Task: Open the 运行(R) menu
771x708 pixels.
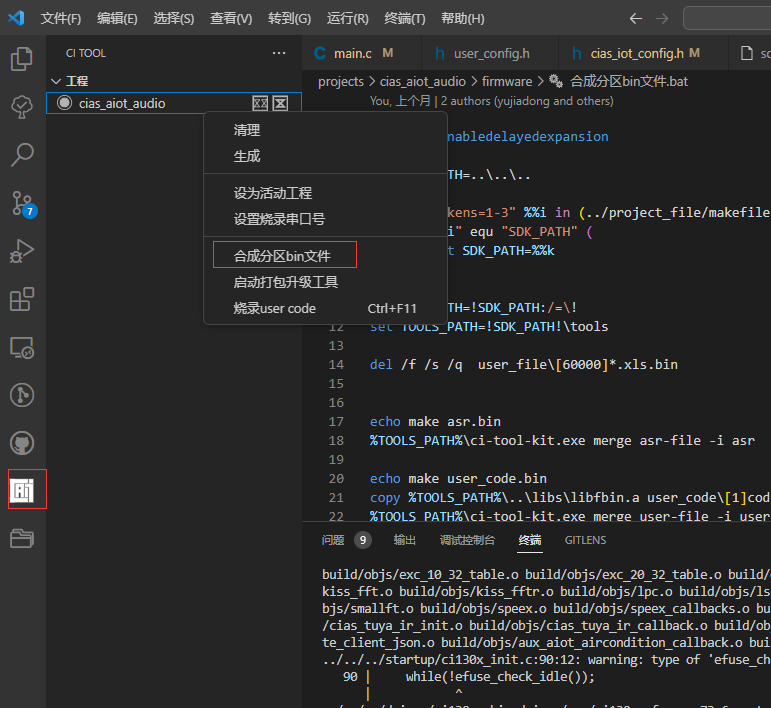Action: coord(348,19)
